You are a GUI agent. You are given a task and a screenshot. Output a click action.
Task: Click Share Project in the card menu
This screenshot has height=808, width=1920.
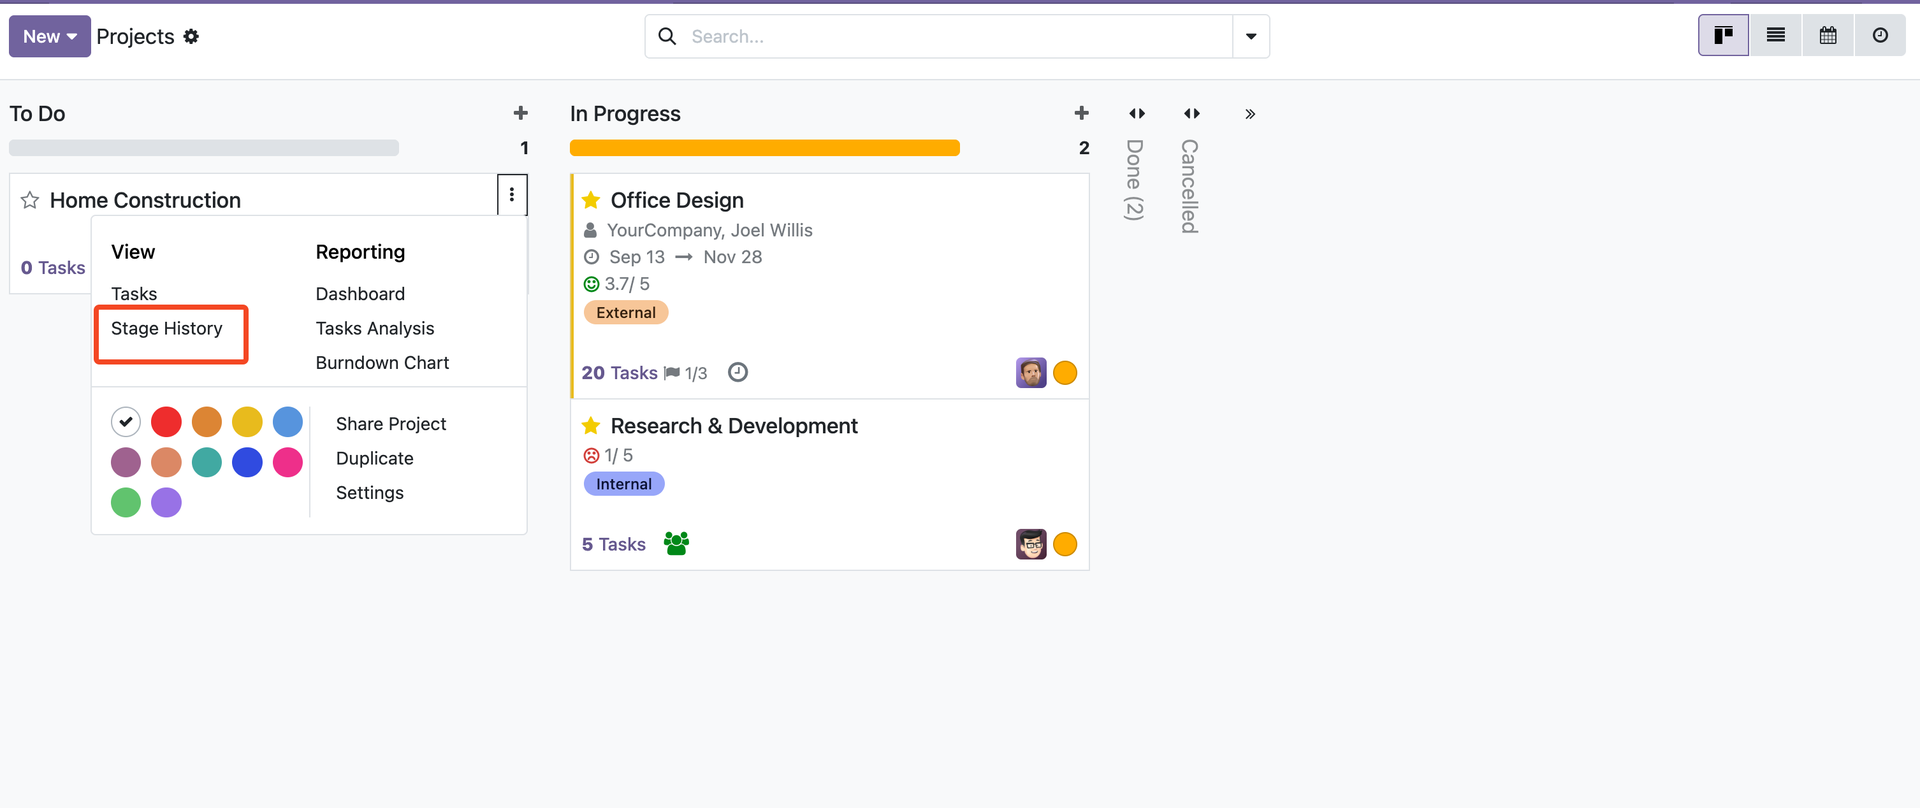tap(391, 424)
